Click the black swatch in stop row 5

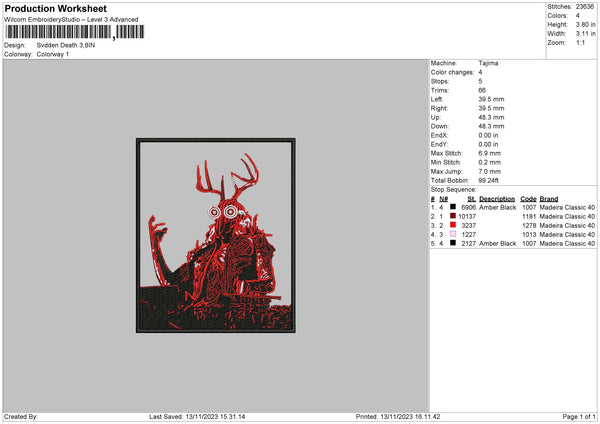pyautogui.click(x=454, y=243)
